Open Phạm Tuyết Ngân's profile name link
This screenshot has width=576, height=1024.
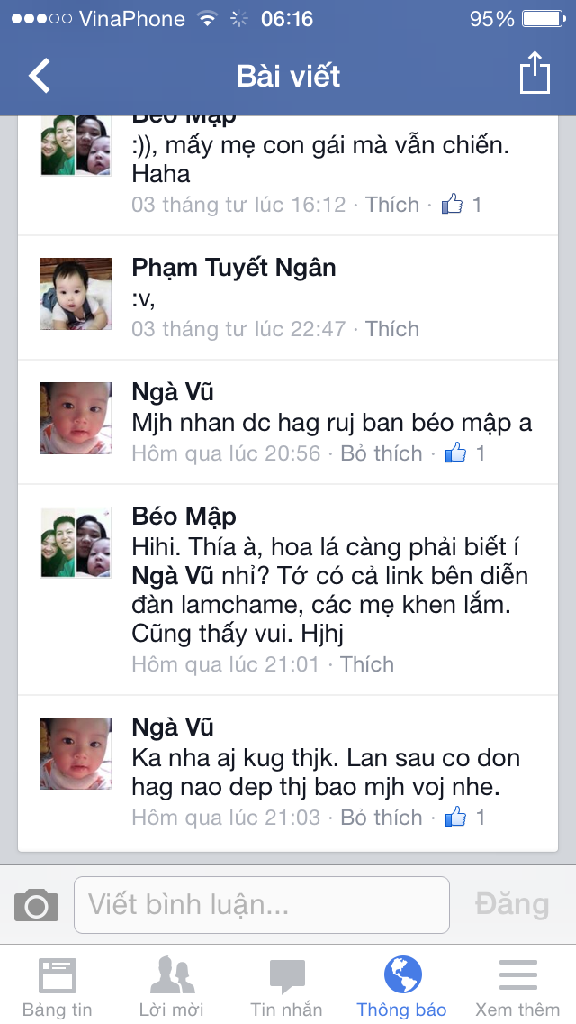(234, 268)
